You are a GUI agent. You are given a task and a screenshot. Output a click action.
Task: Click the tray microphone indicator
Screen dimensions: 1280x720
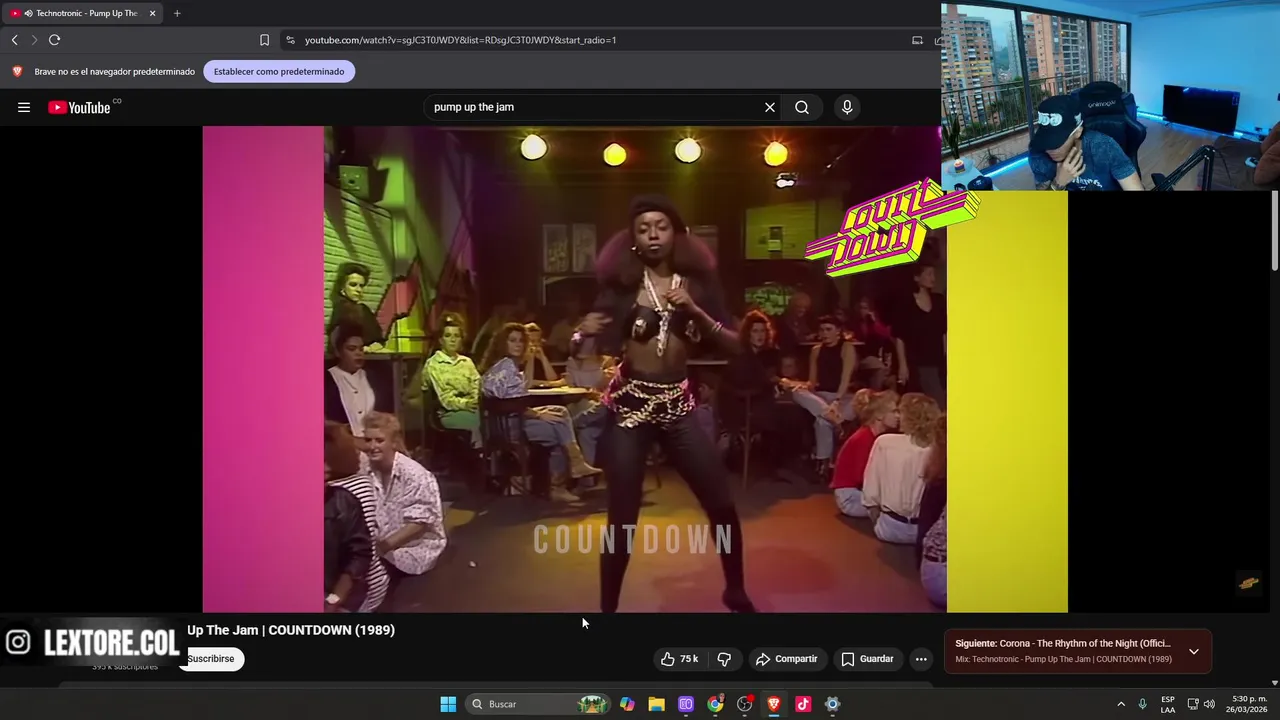1142,704
